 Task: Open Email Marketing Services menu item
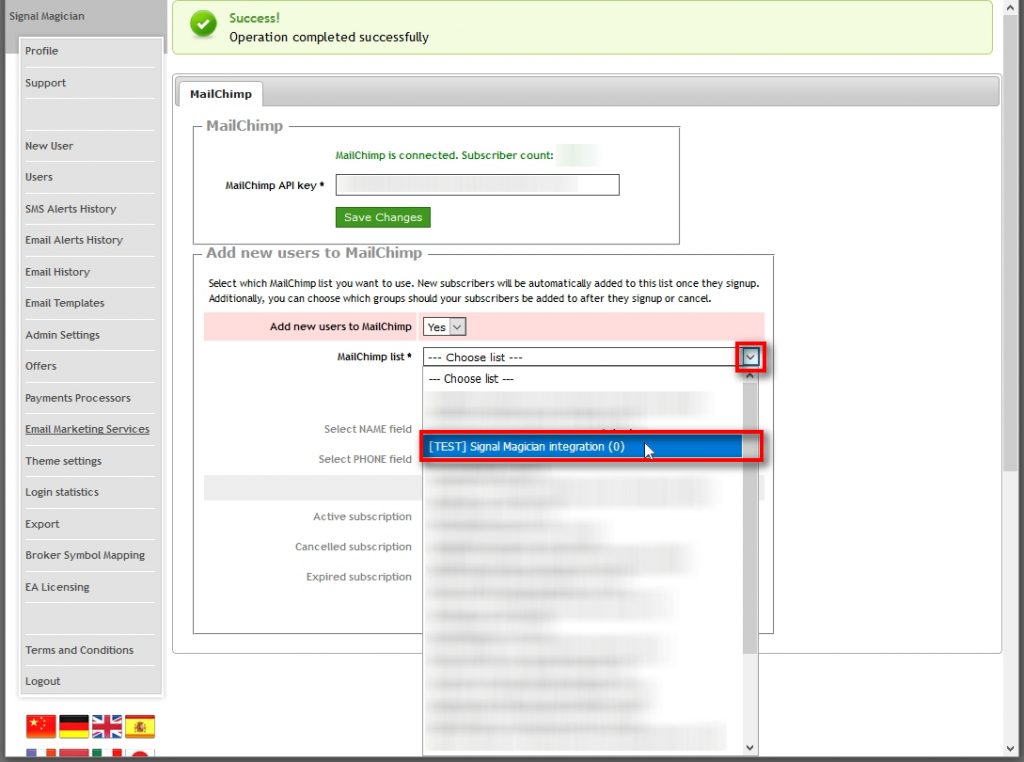coord(87,429)
